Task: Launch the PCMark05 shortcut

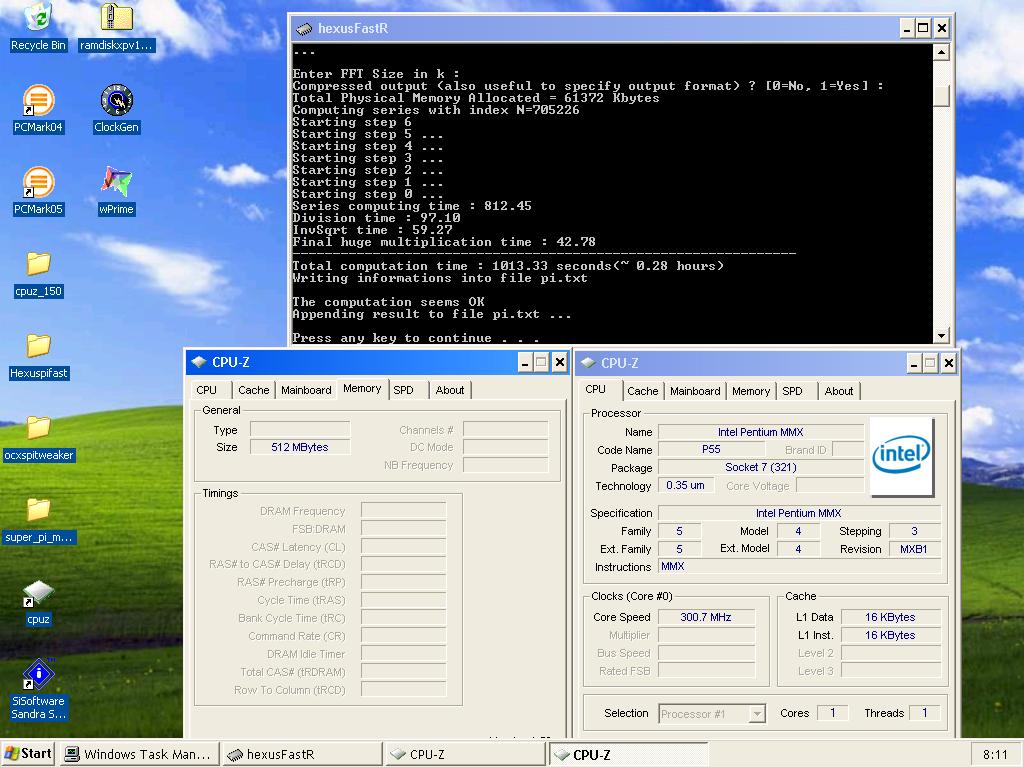Action: 39,191
